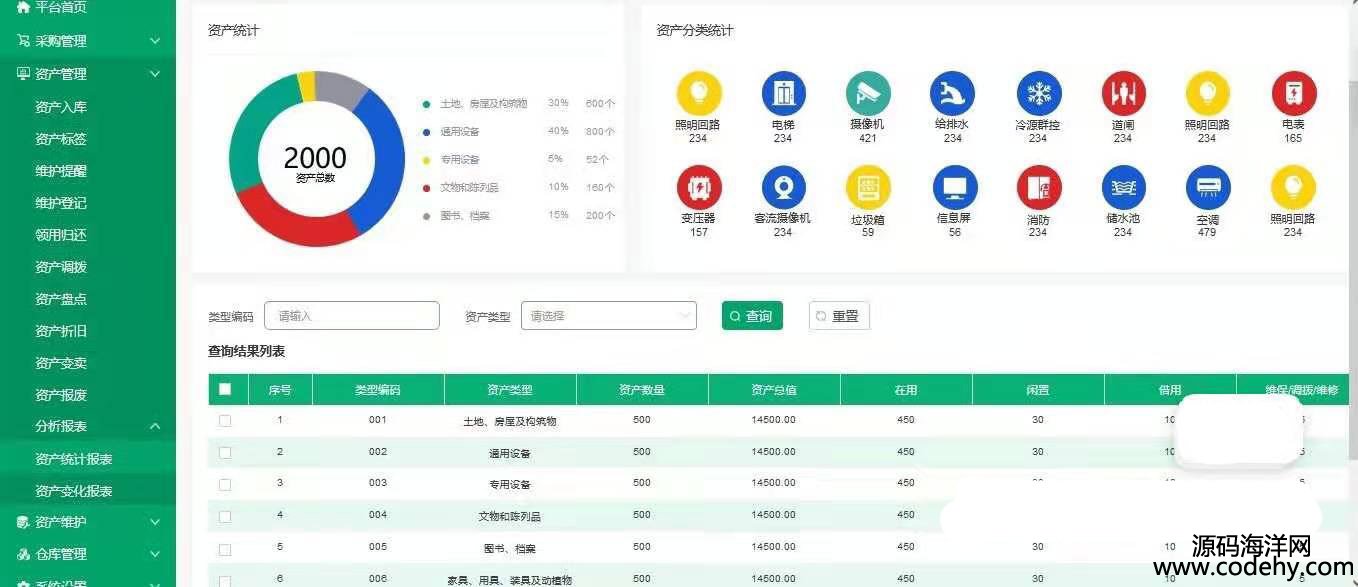Click the green 查询 search button
This screenshot has height=587, width=1358.
click(x=752, y=316)
